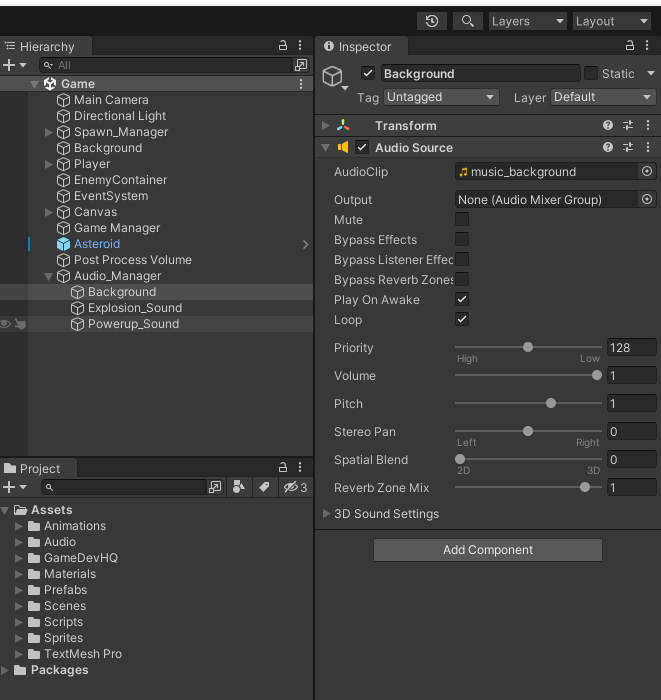661x700 pixels.
Task: Open the Hierarchy panel kebab menu
Action: pos(300,45)
